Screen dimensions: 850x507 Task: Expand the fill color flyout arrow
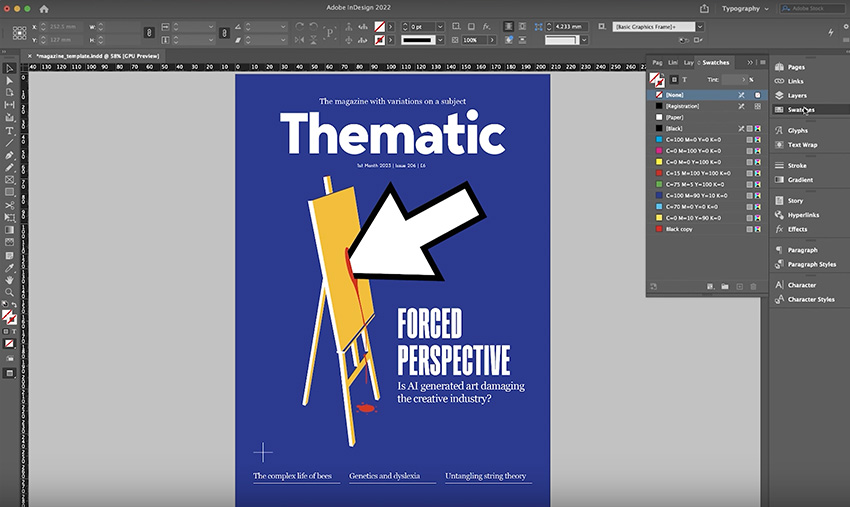390,27
